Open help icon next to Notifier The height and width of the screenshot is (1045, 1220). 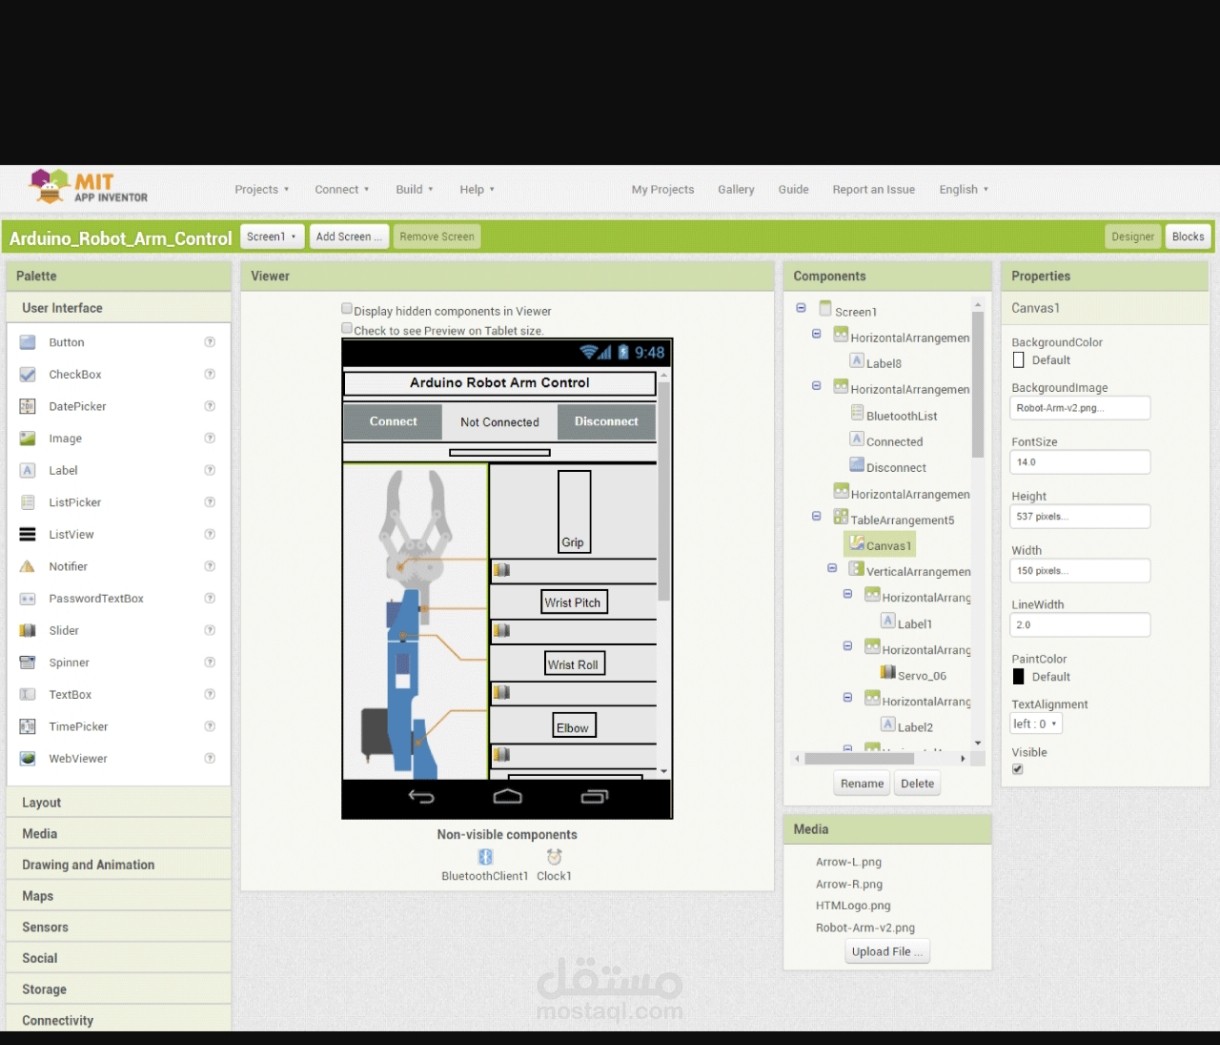point(210,566)
